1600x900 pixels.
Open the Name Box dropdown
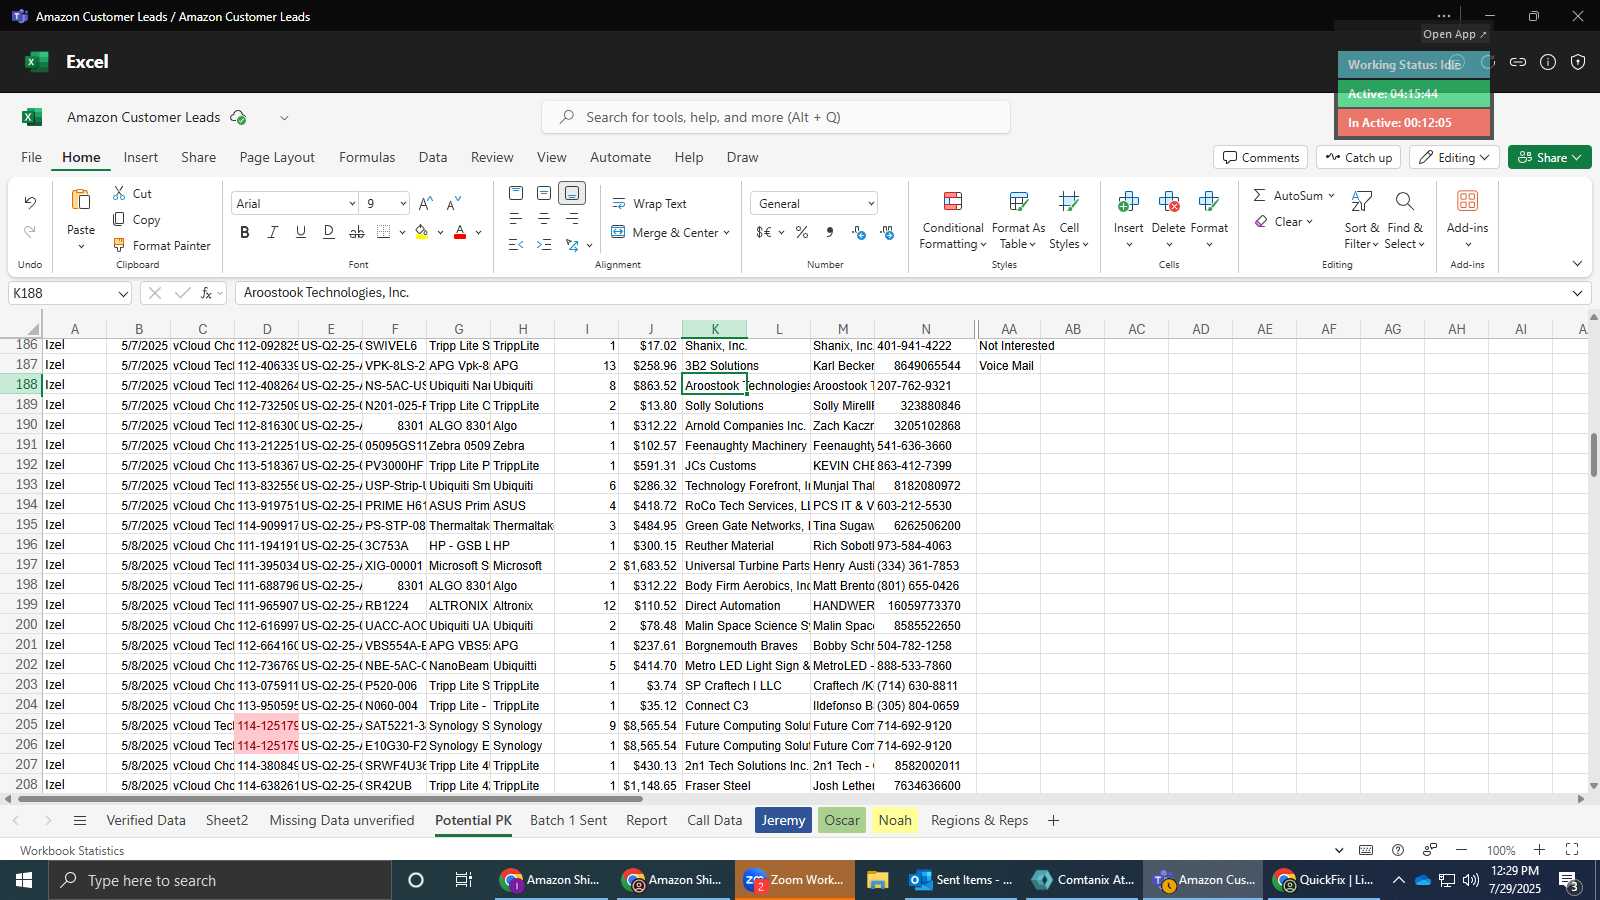click(x=123, y=294)
